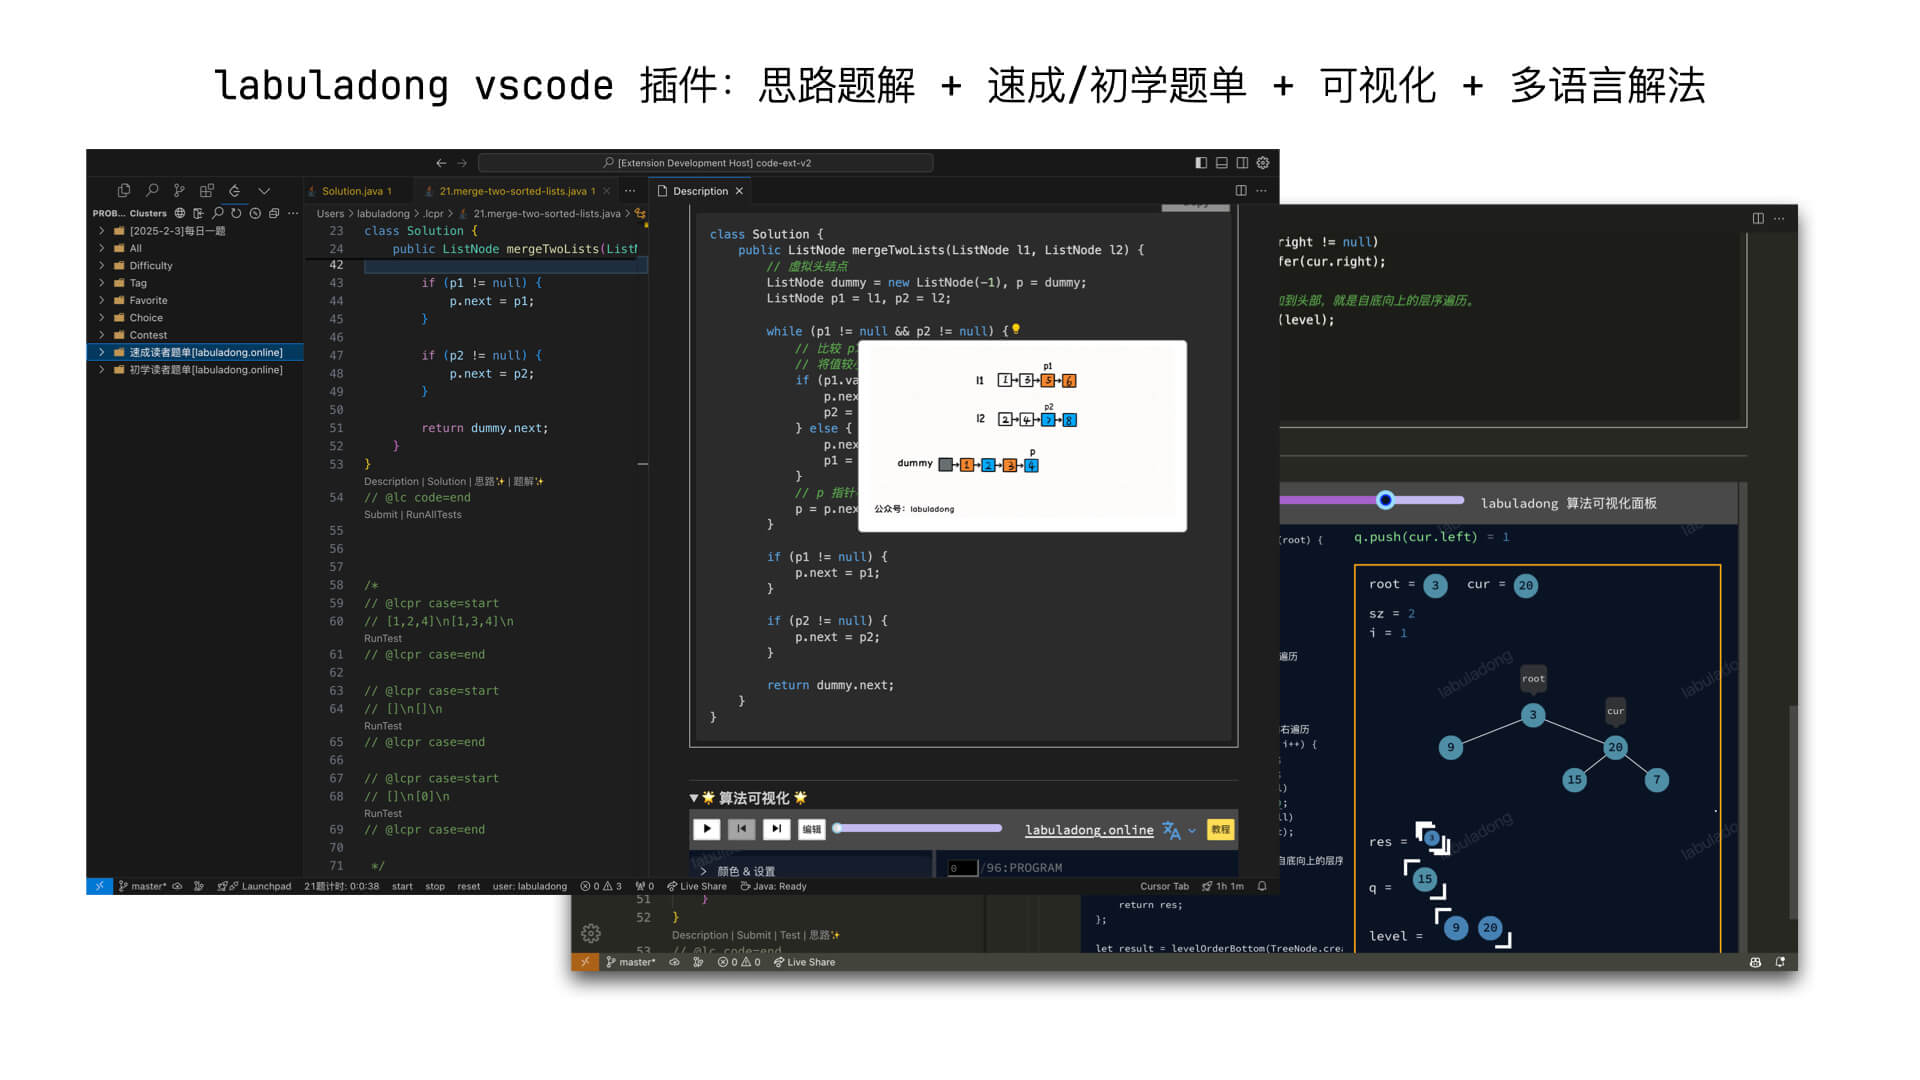Click the step-forward playback icon
The height and width of the screenshot is (1080, 1920).
(776, 828)
